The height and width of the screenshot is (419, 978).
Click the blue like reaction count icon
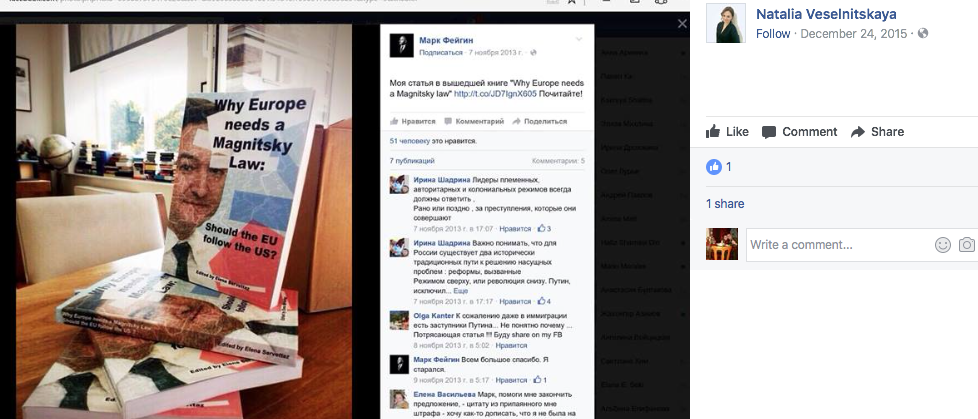click(714, 166)
